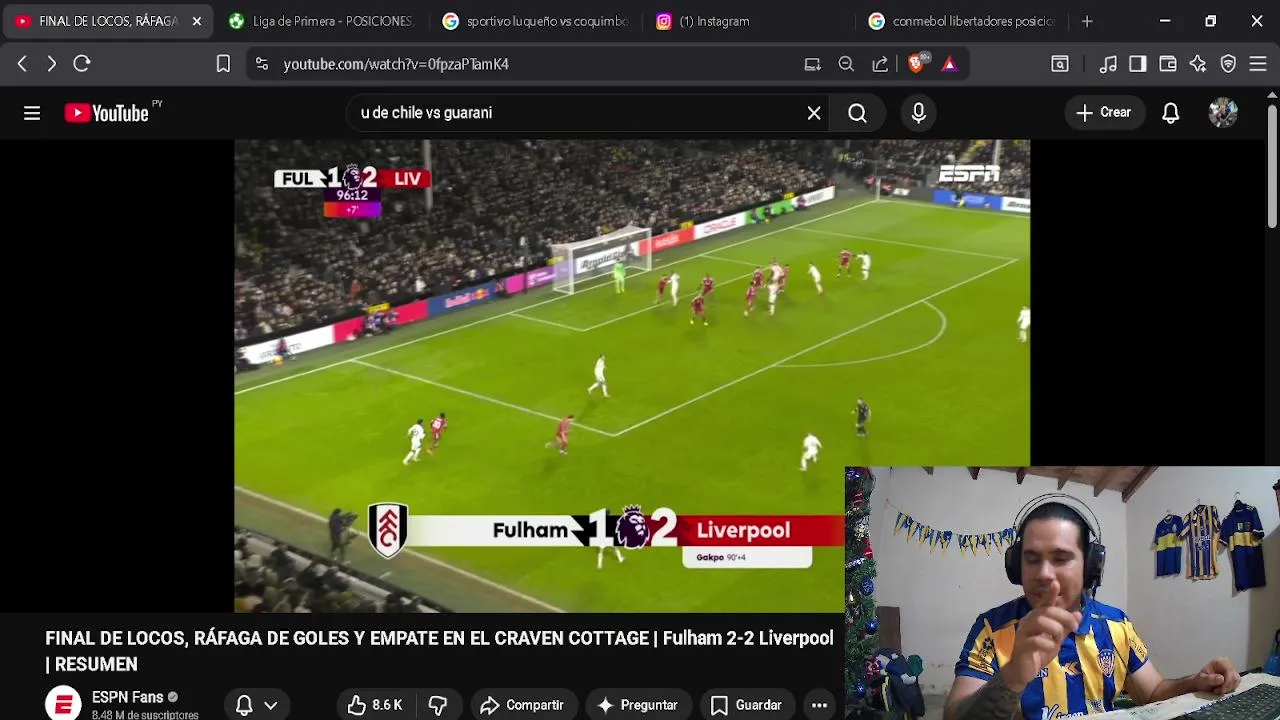Open Brave VPN shield icon
This screenshot has width=1280, height=720.
1229,64
